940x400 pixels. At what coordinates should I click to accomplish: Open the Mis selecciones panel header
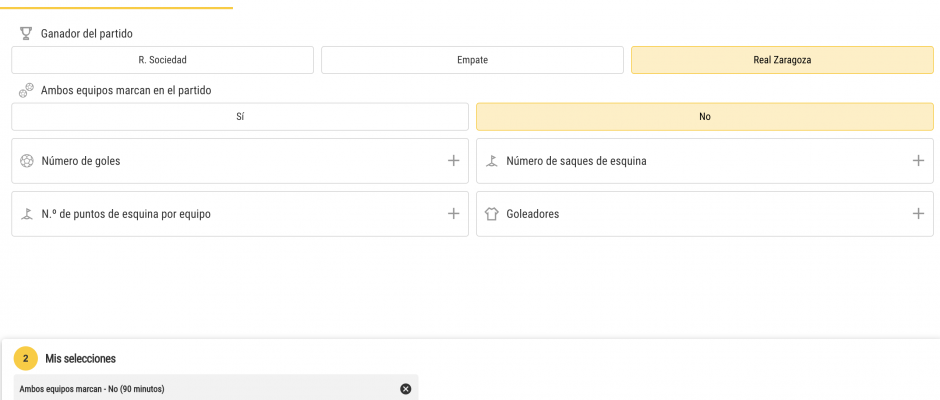pyautogui.click(x=81, y=359)
